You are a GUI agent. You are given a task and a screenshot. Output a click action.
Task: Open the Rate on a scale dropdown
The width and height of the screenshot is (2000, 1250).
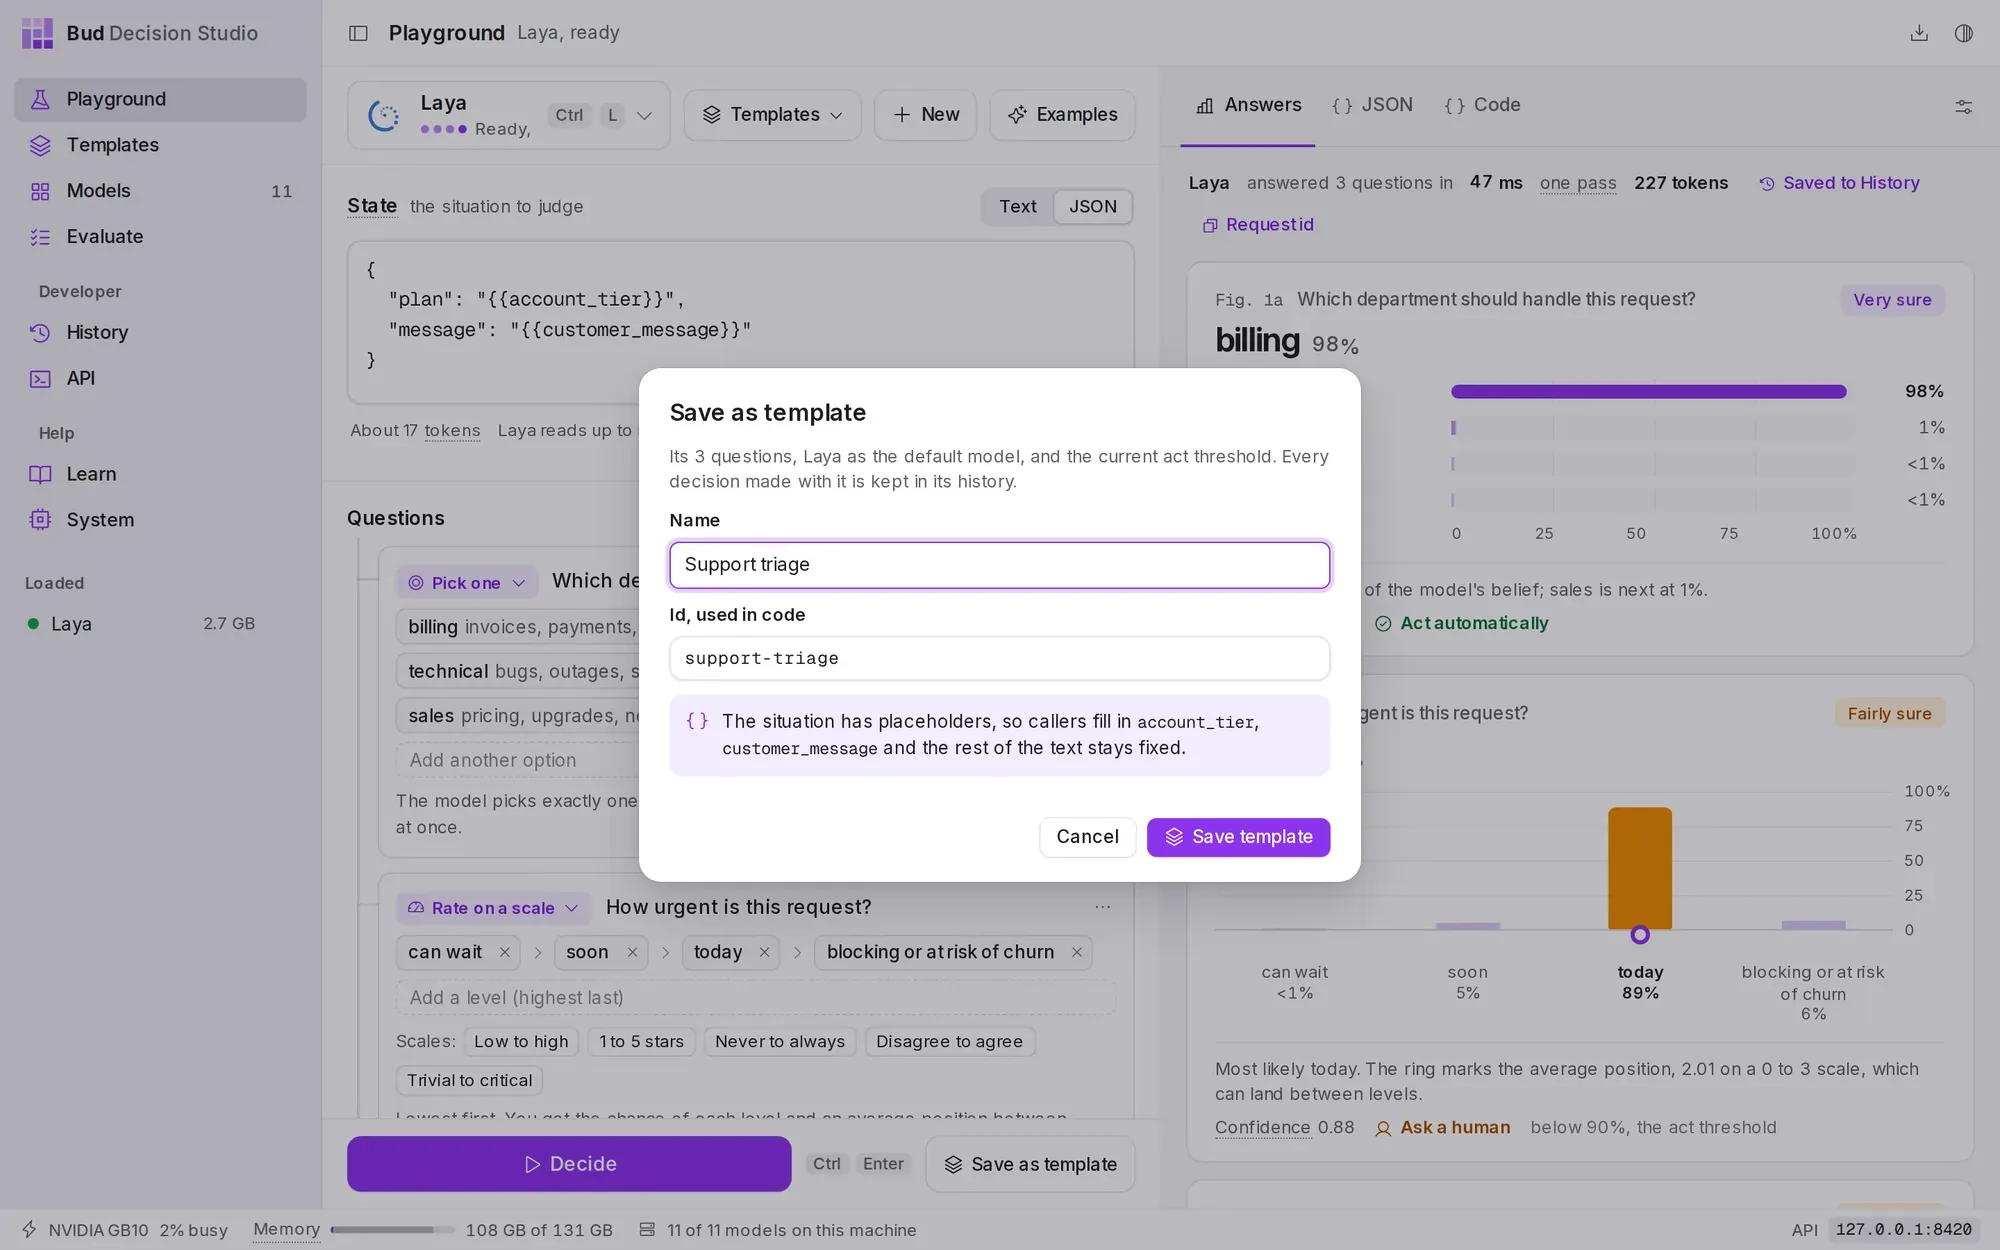pyautogui.click(x=493, y=908)
